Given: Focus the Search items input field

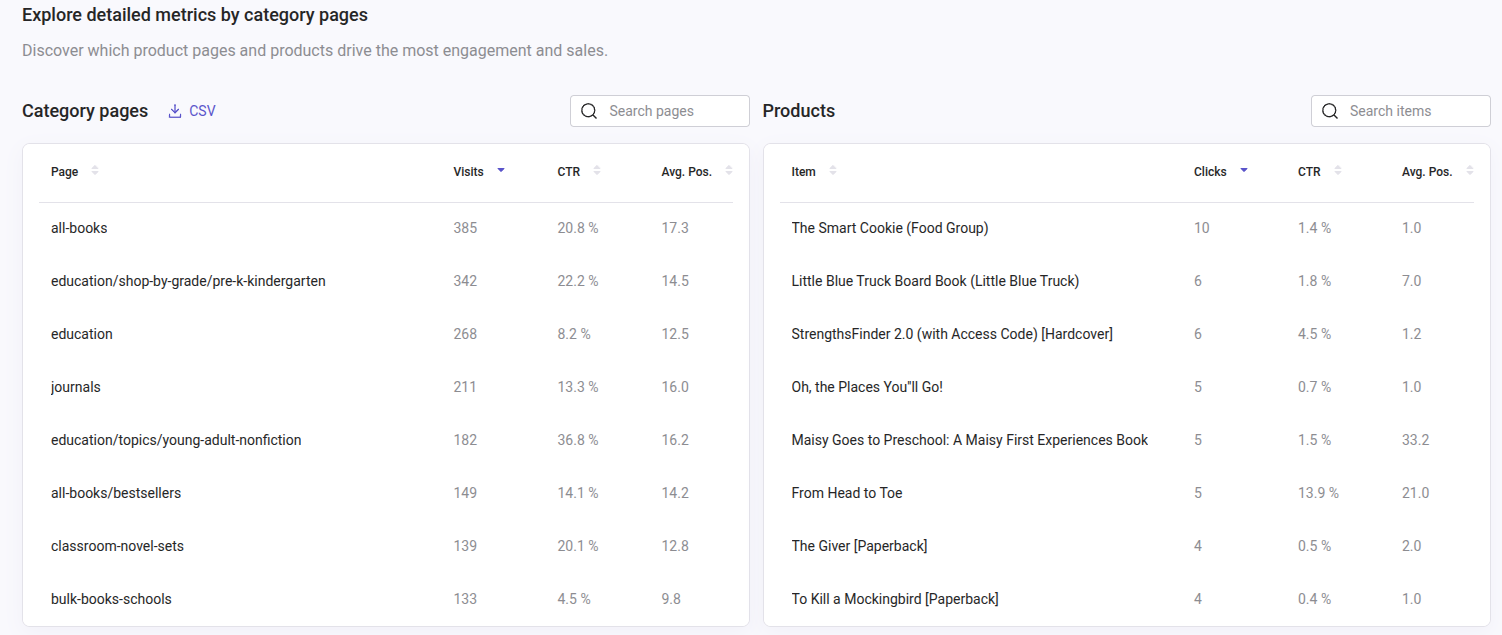Looking at the screenshot, I should coord(1412,111).
